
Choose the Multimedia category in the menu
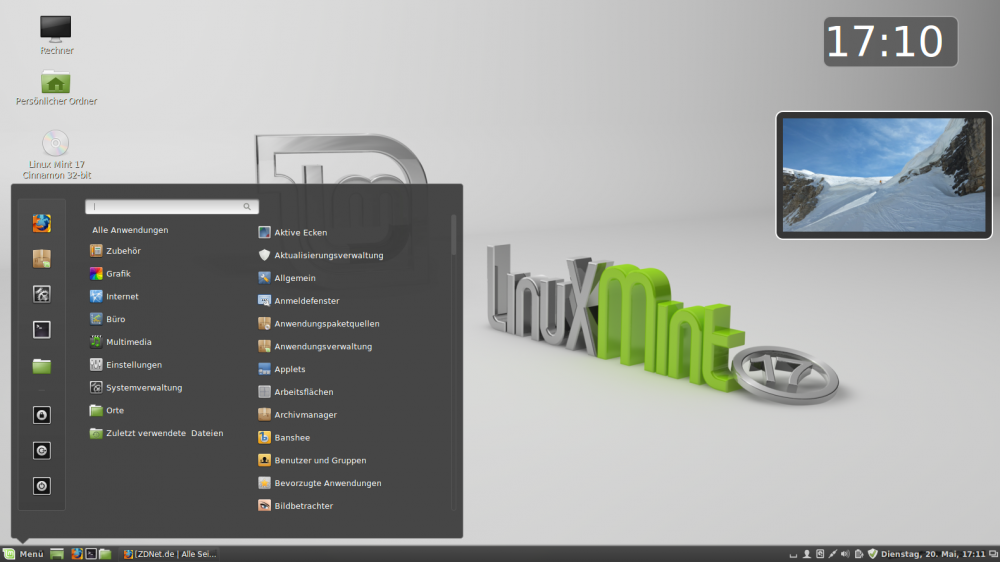click(128, 342)
